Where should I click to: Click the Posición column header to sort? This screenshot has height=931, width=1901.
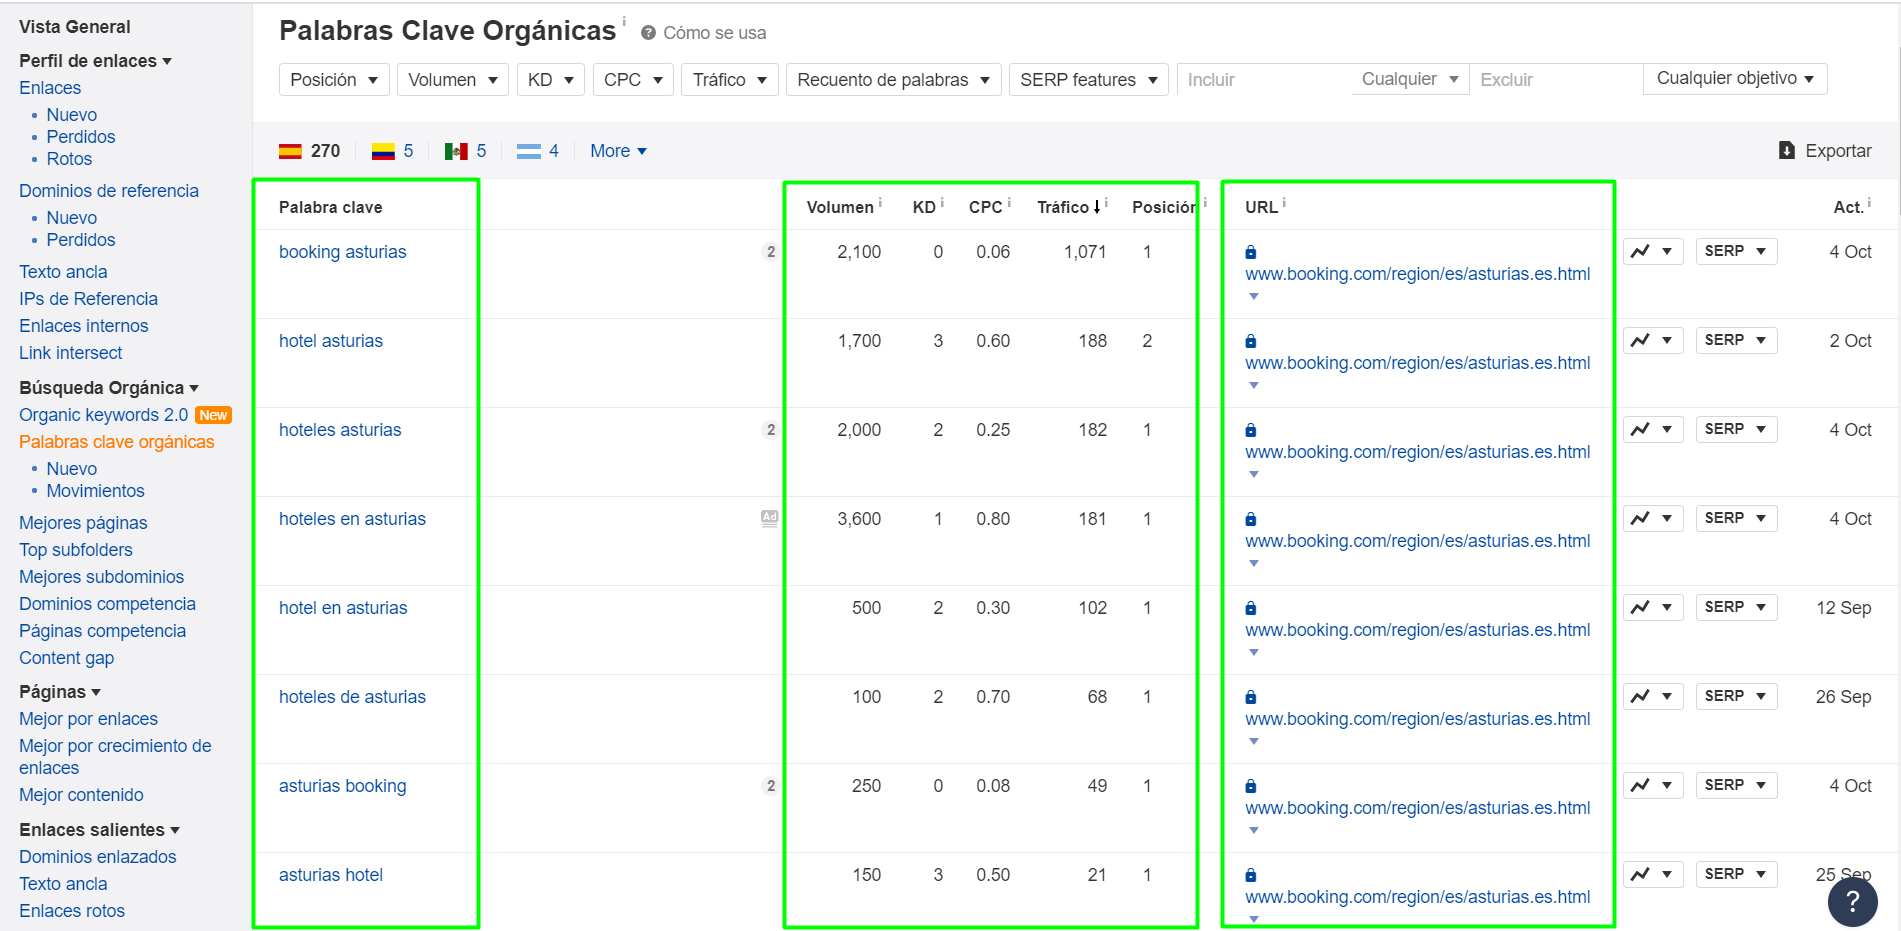point(1162,207)
